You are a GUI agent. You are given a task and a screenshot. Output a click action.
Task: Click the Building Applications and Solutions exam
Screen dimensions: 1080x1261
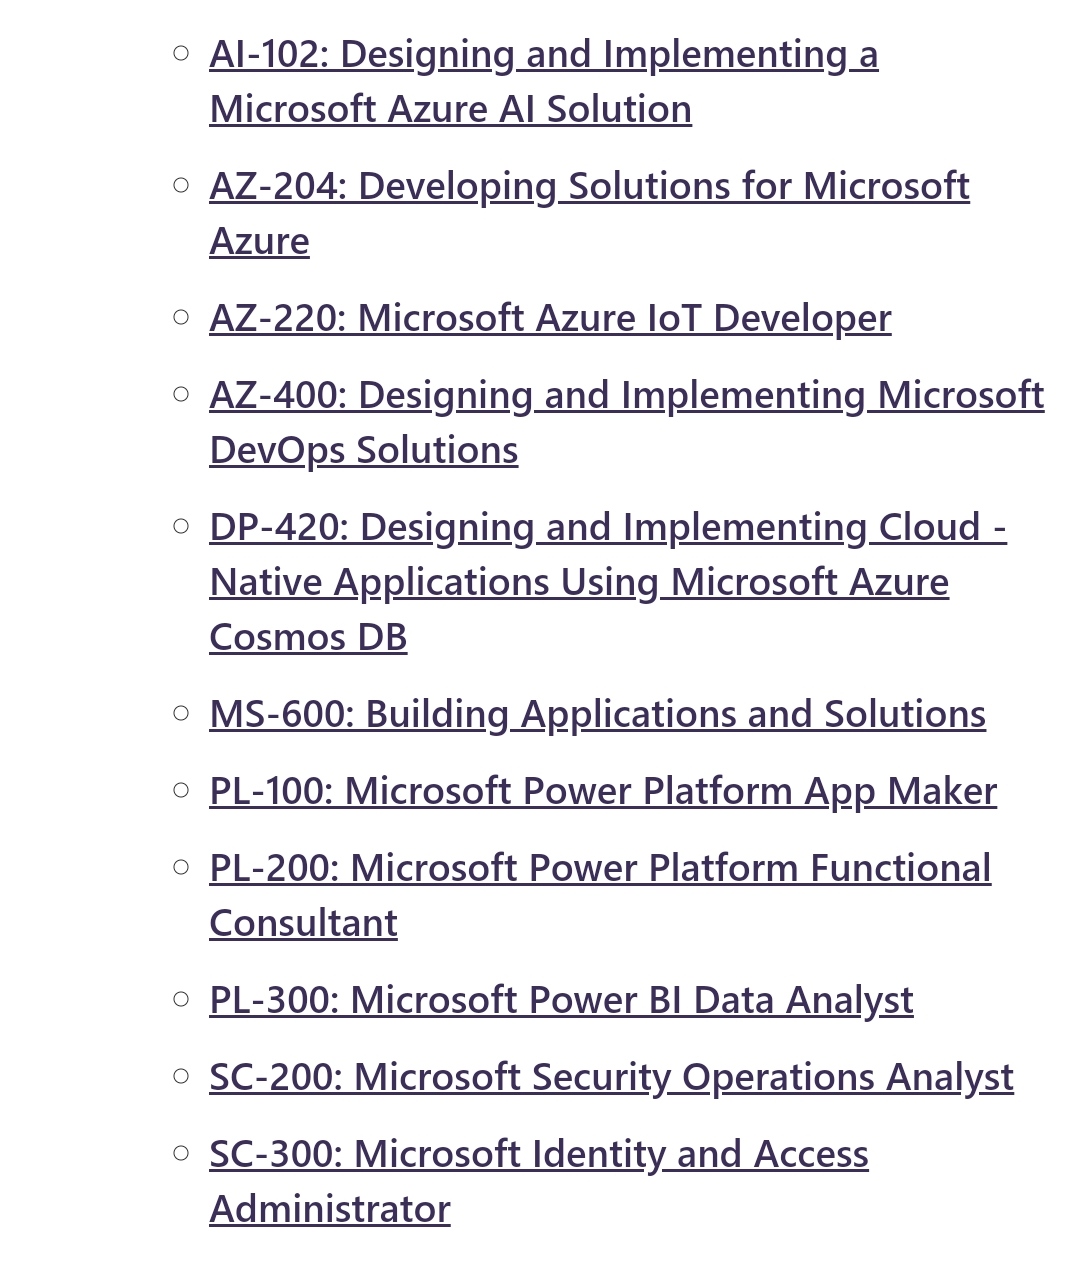pos(597,715)
